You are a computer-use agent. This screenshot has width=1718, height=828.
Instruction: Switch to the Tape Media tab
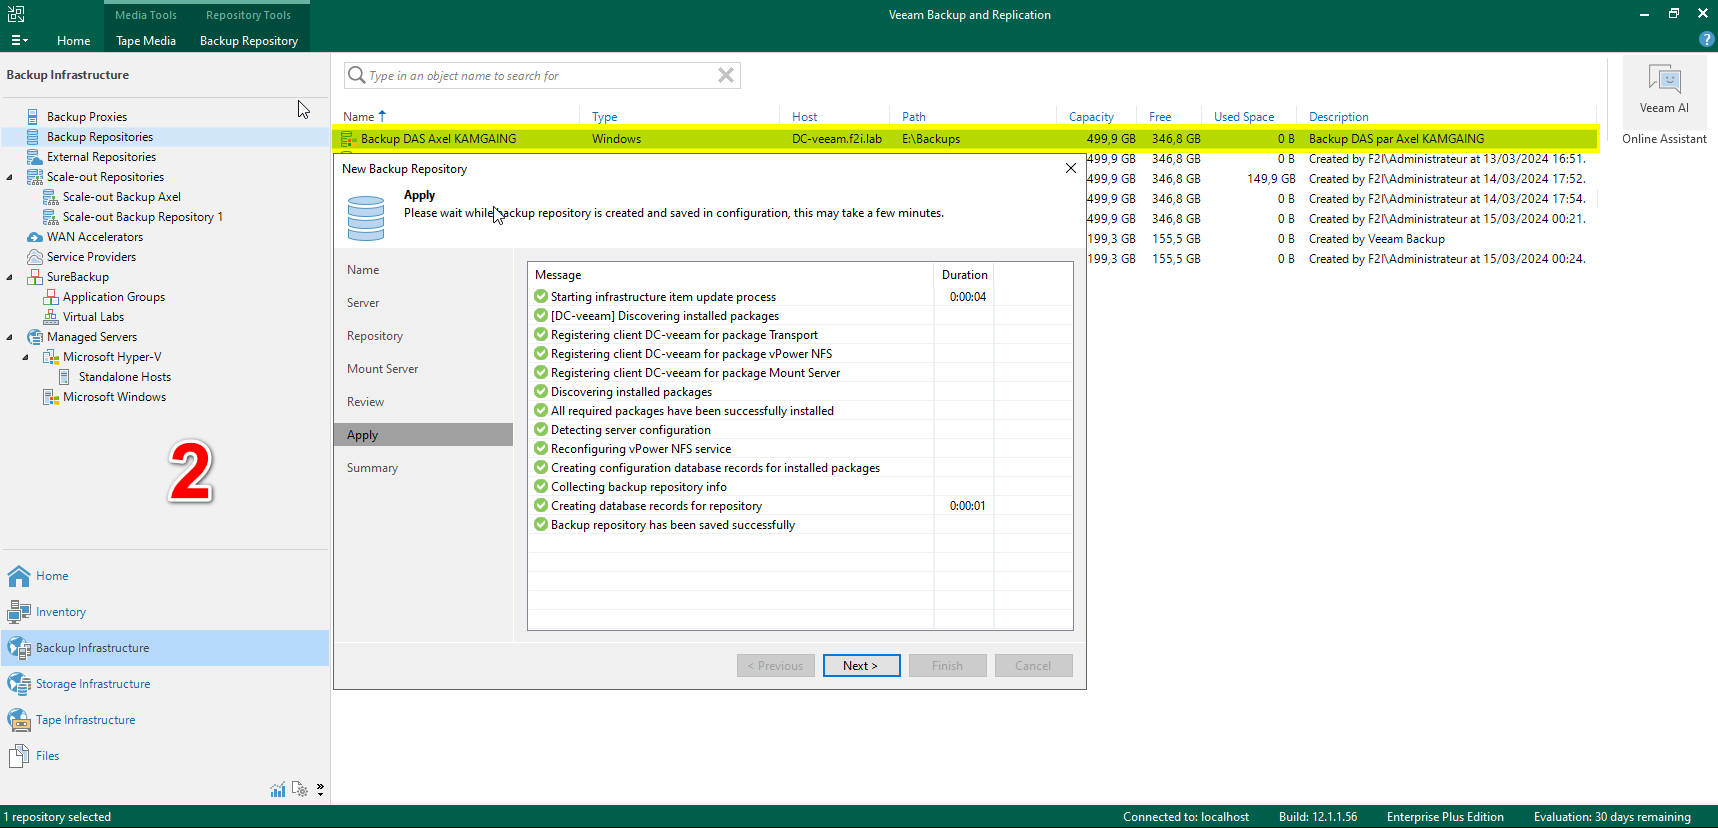pos(146,41)
